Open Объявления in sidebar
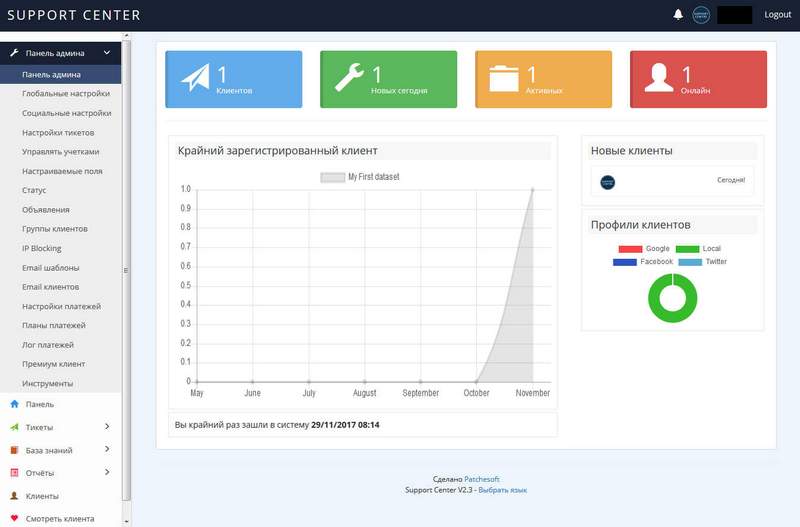Viewport: 800px width, 527px height. click(x=45, y=210)
